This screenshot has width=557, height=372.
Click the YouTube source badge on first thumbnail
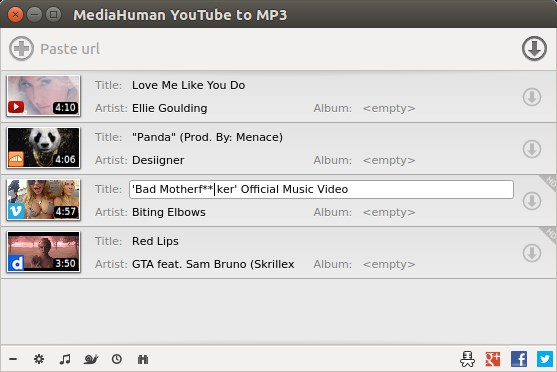pos(16,107)
